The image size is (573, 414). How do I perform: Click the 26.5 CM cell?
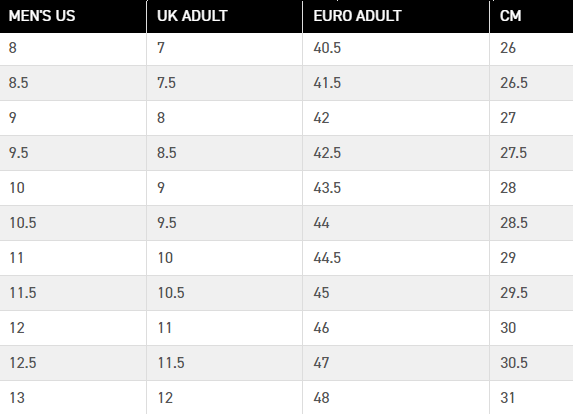pos(531,83)
